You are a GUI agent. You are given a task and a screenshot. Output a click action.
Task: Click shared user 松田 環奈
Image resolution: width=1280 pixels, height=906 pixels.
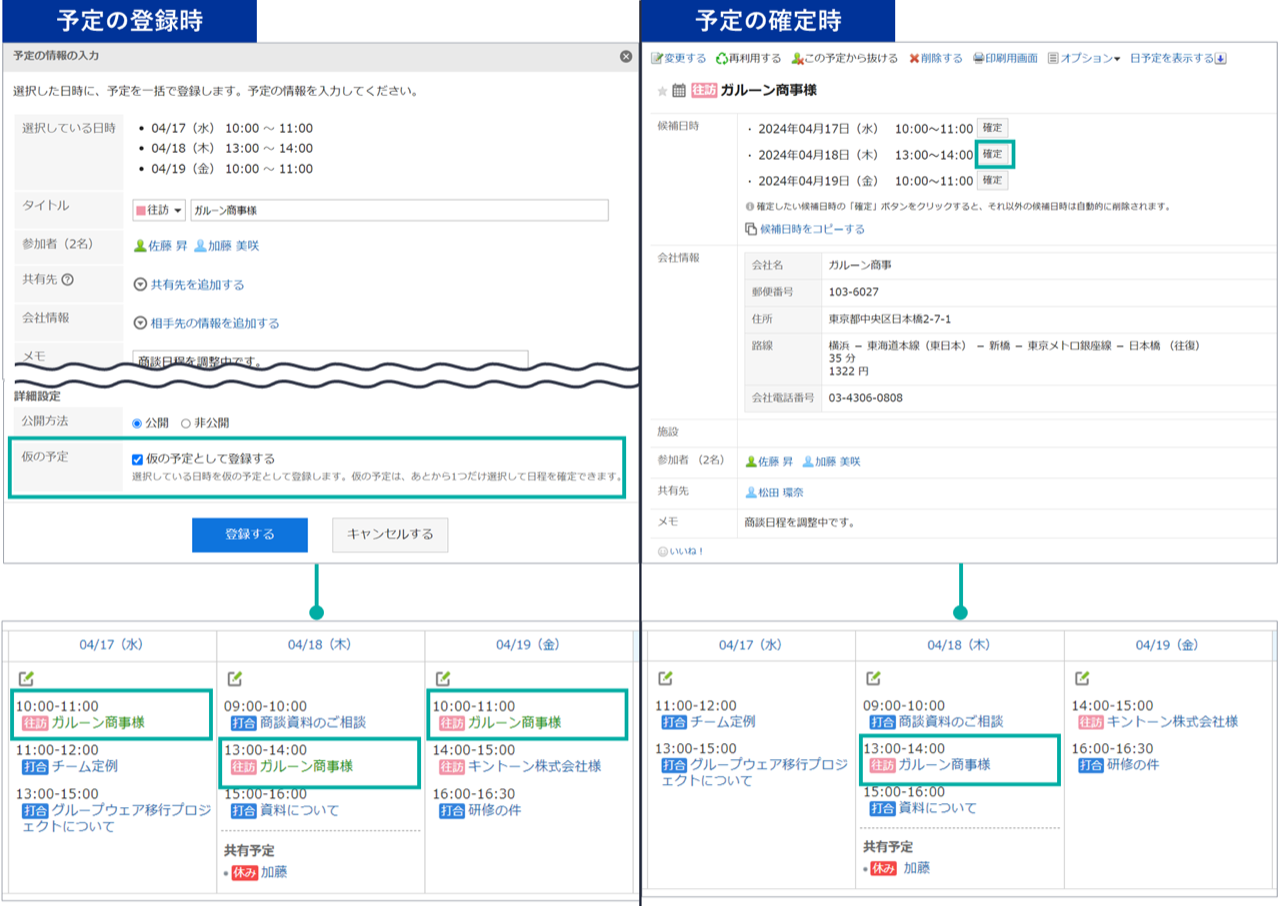pyautogui.click(x=775, y=493)
